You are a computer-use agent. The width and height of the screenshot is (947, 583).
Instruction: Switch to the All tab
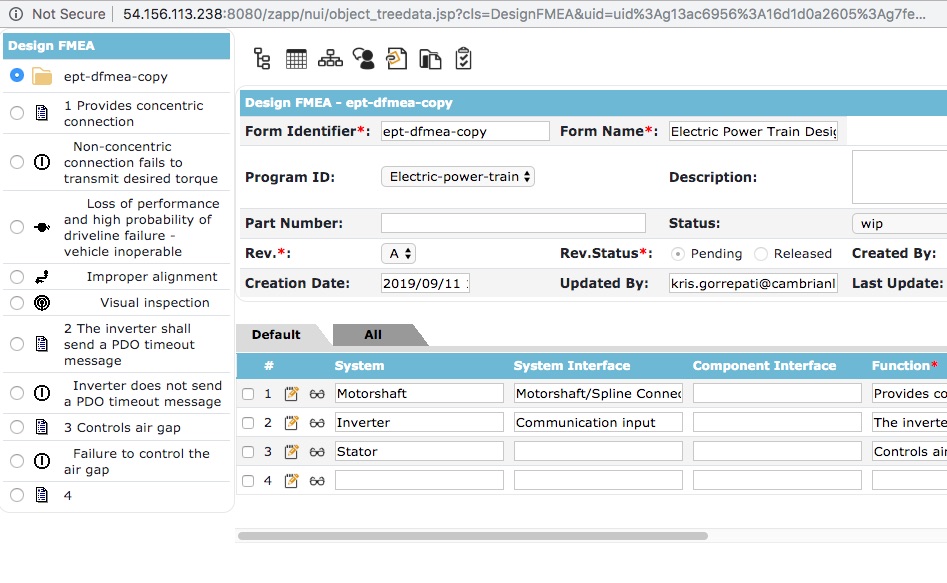[x=373, y=335]
